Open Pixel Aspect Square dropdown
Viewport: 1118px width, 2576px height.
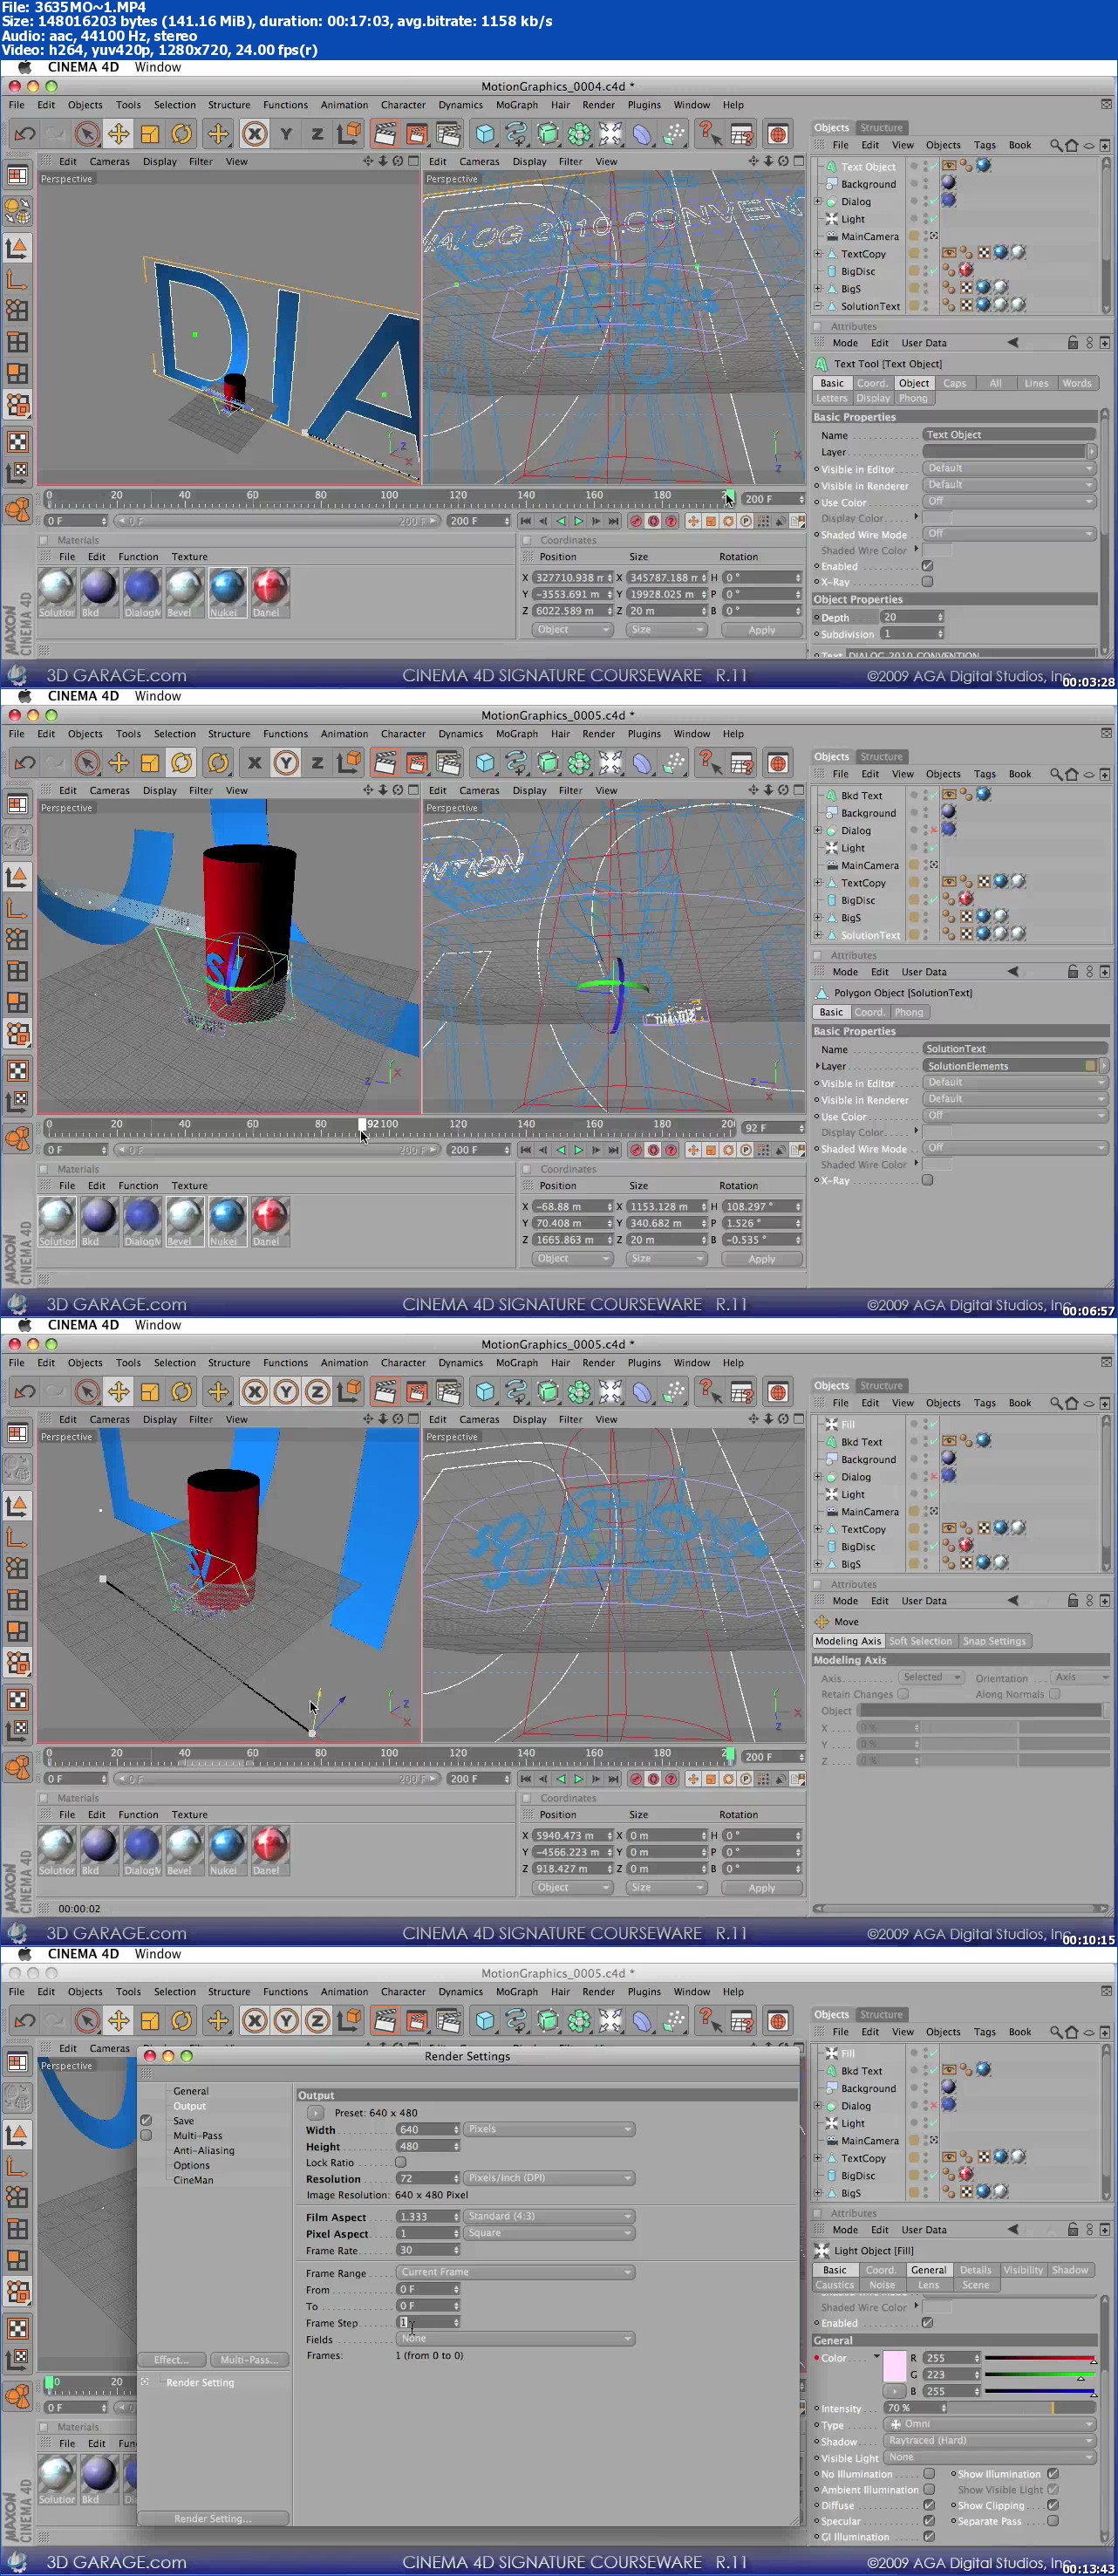(x=549, y=2233)
